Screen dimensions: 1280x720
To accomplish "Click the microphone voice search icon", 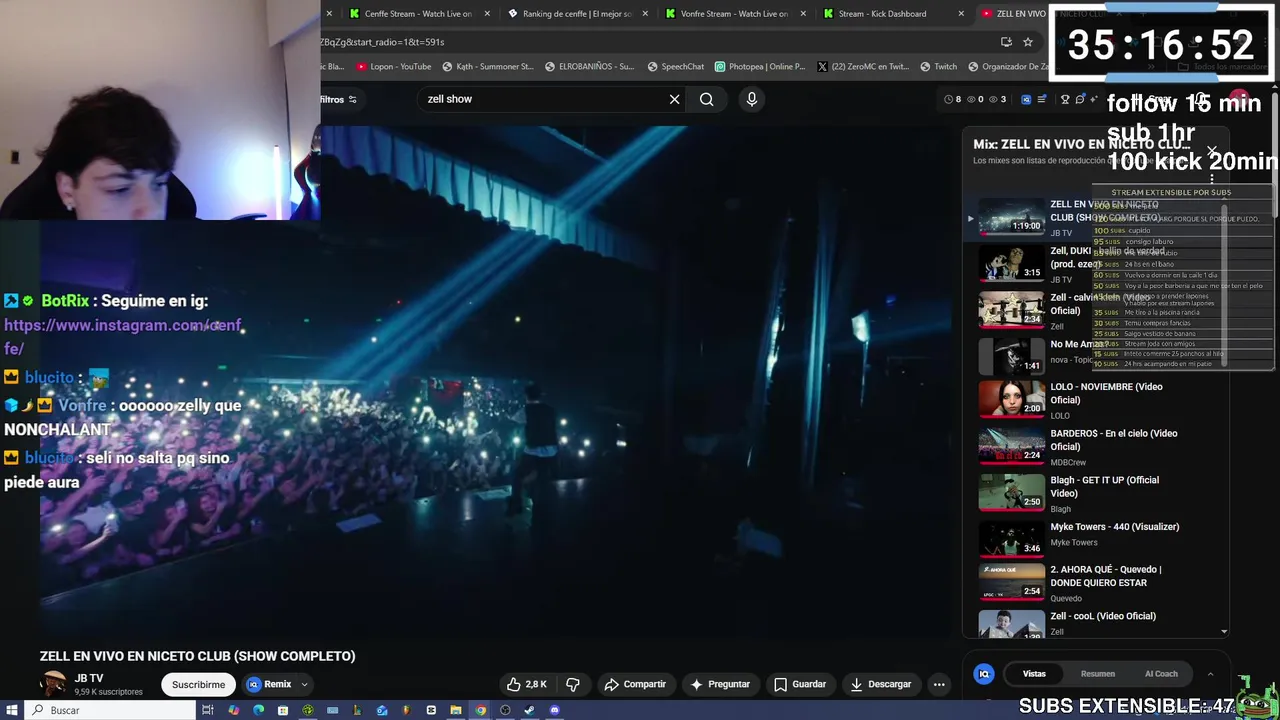I will pyautogui.click(x=752, y=99).
